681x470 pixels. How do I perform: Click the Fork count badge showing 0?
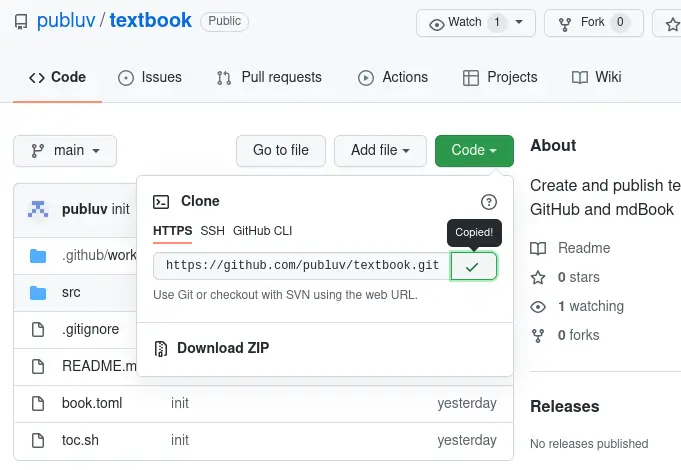click(620, 22)
